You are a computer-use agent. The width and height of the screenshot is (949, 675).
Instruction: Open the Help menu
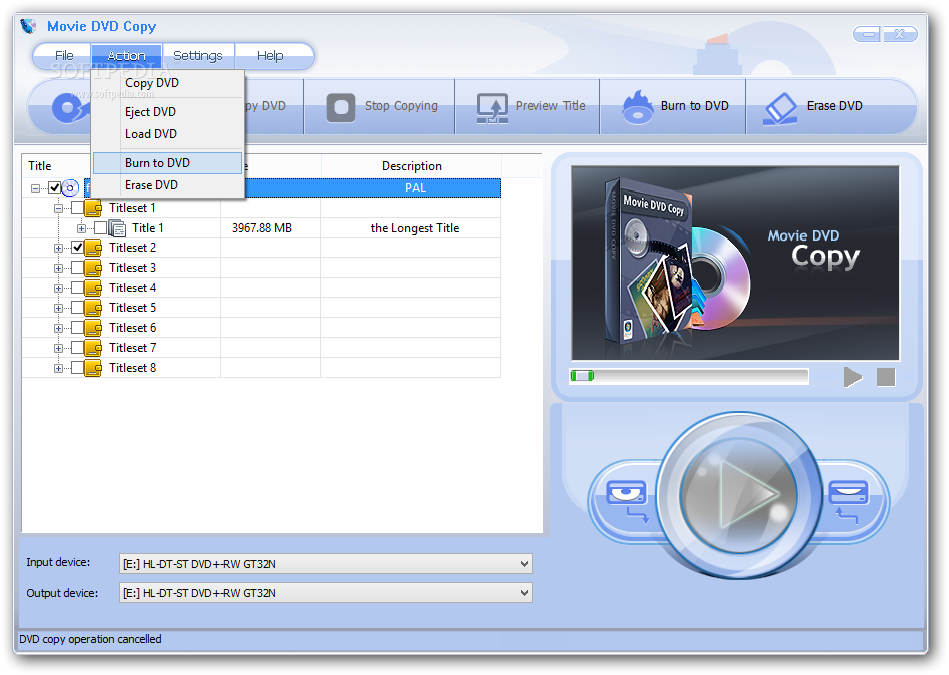pos(270,56)
